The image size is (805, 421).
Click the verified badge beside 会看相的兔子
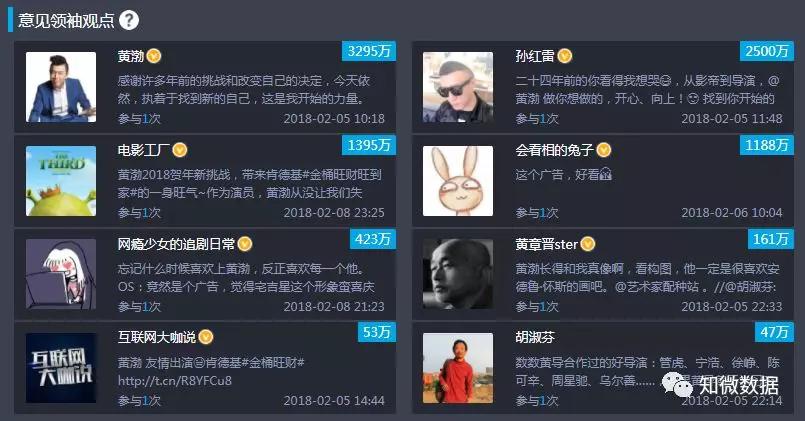pos(604,150)
